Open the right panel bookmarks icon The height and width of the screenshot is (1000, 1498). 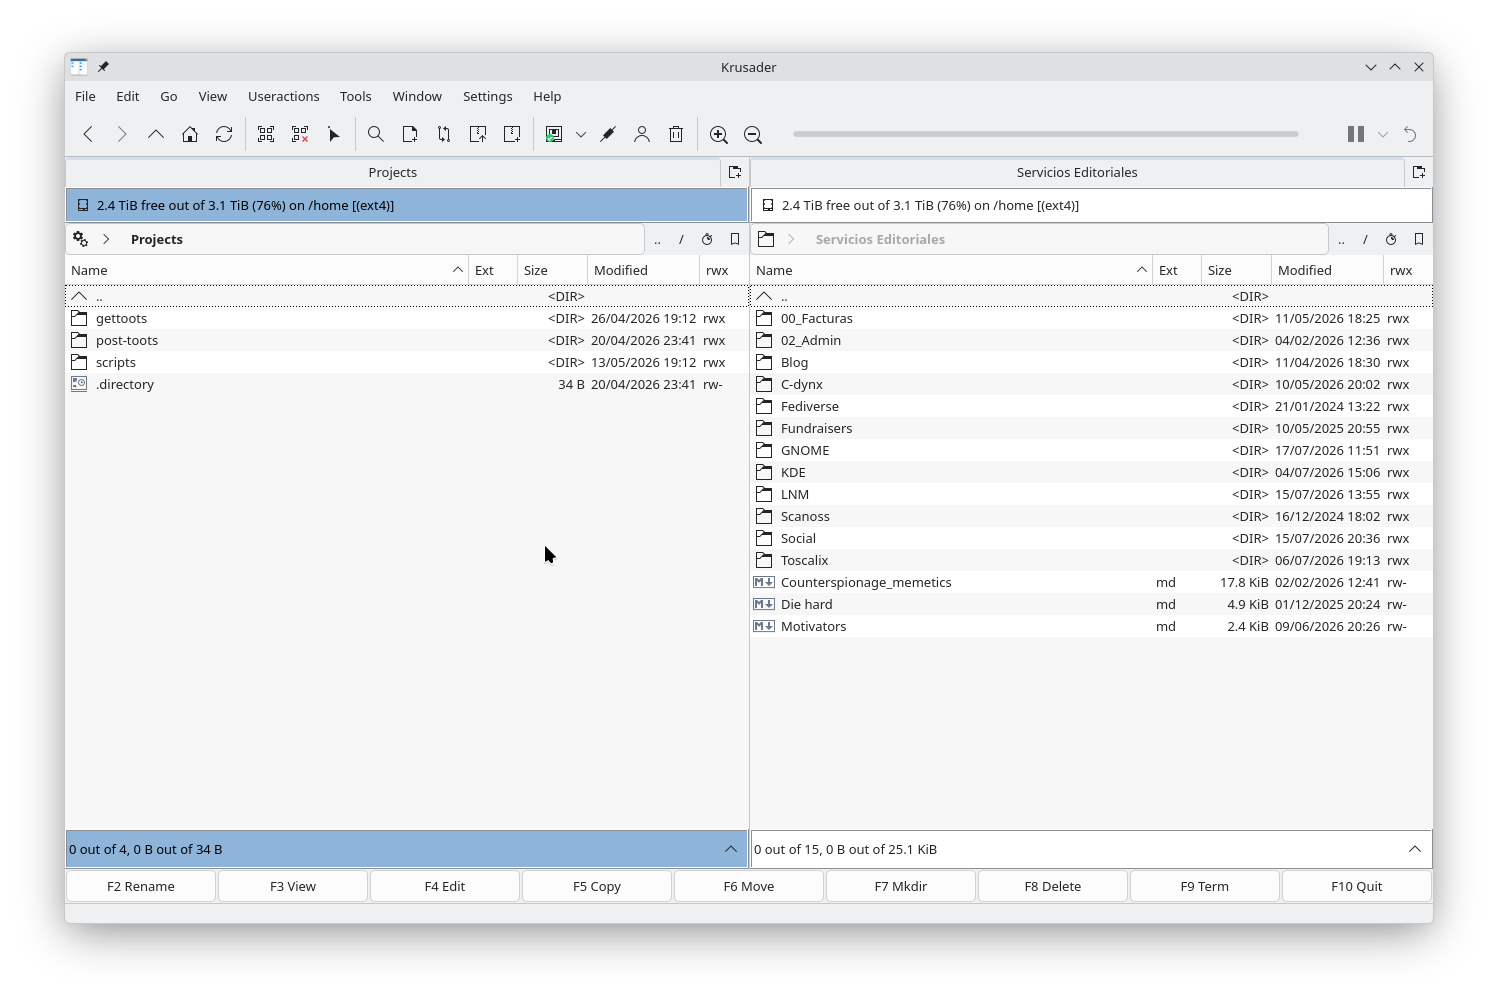pos(1419,239)
